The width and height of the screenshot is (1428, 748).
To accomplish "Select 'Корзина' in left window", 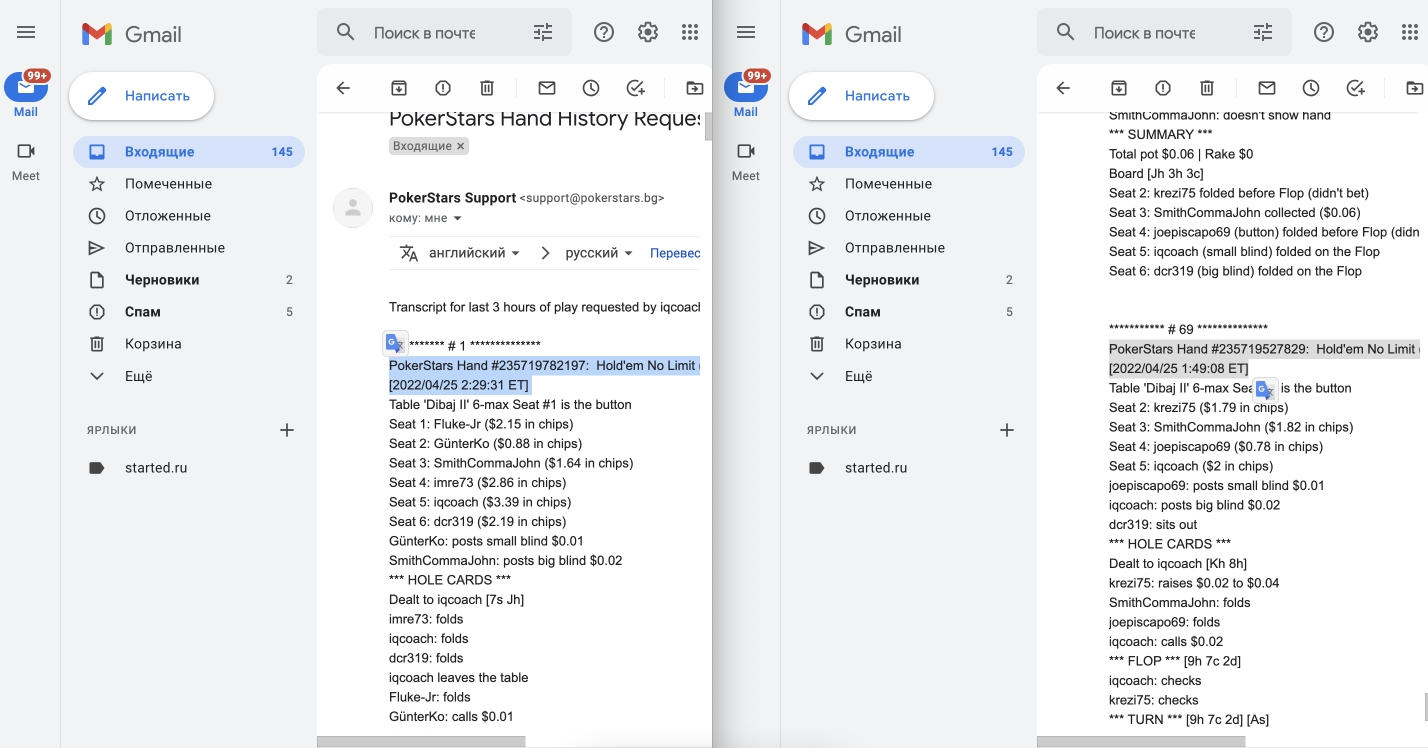I will click(188, 344).
